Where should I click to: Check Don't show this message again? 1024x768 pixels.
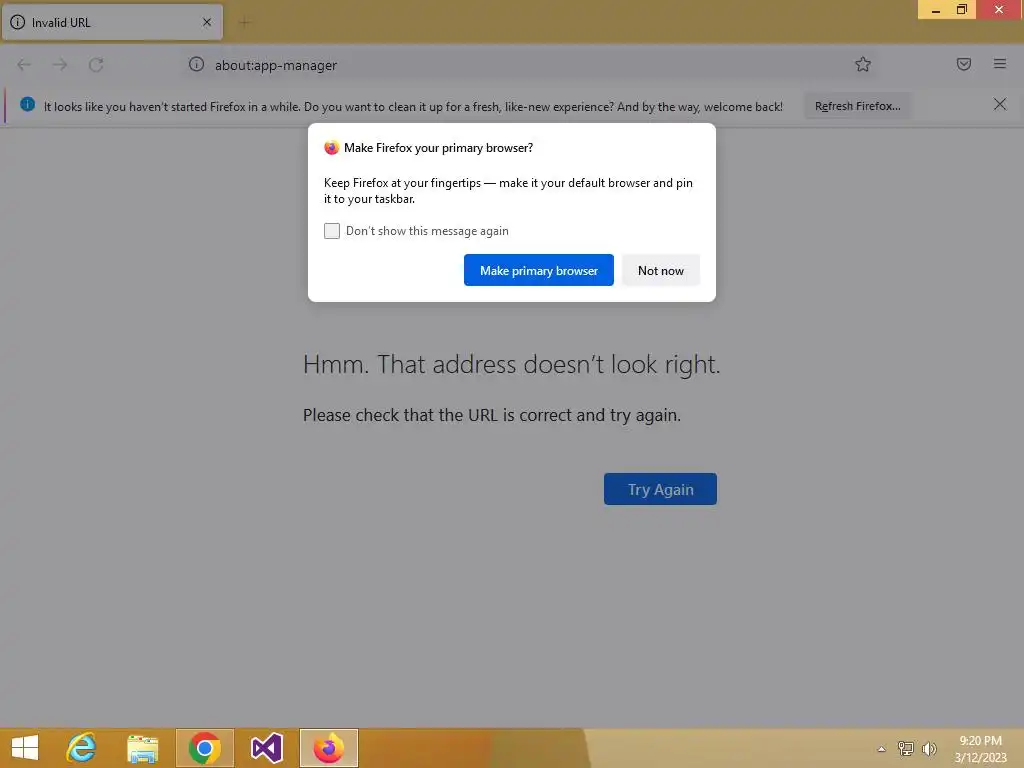332,231
